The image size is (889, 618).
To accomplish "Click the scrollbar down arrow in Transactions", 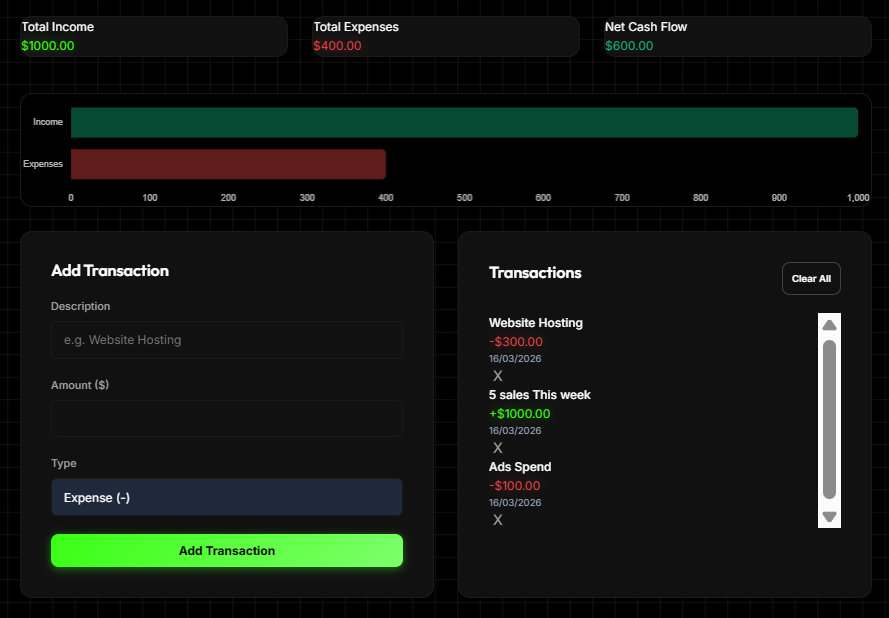I will point(829,517).
